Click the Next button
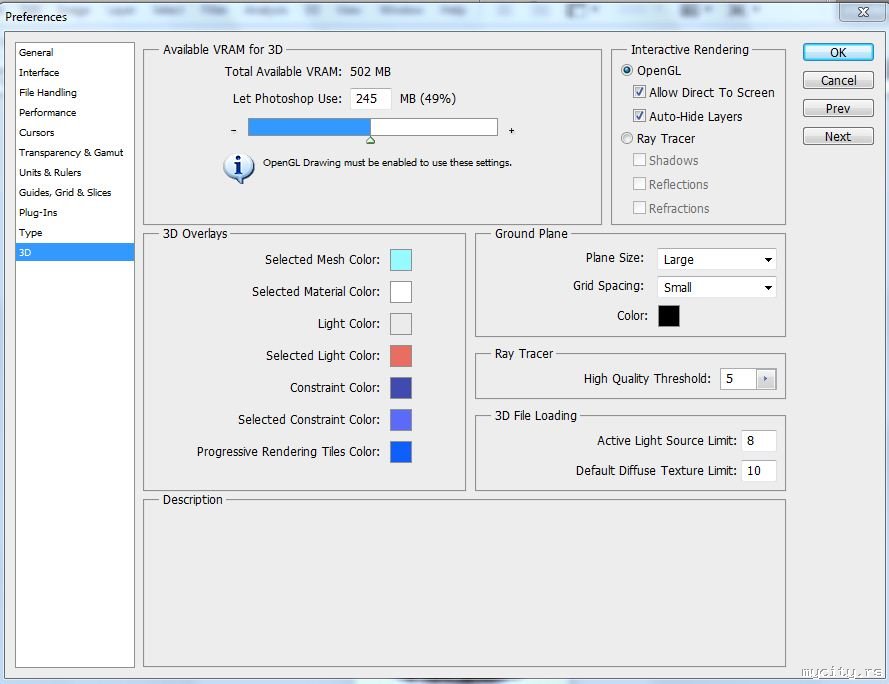Viewport: 889px width, 684px height. 838,136
